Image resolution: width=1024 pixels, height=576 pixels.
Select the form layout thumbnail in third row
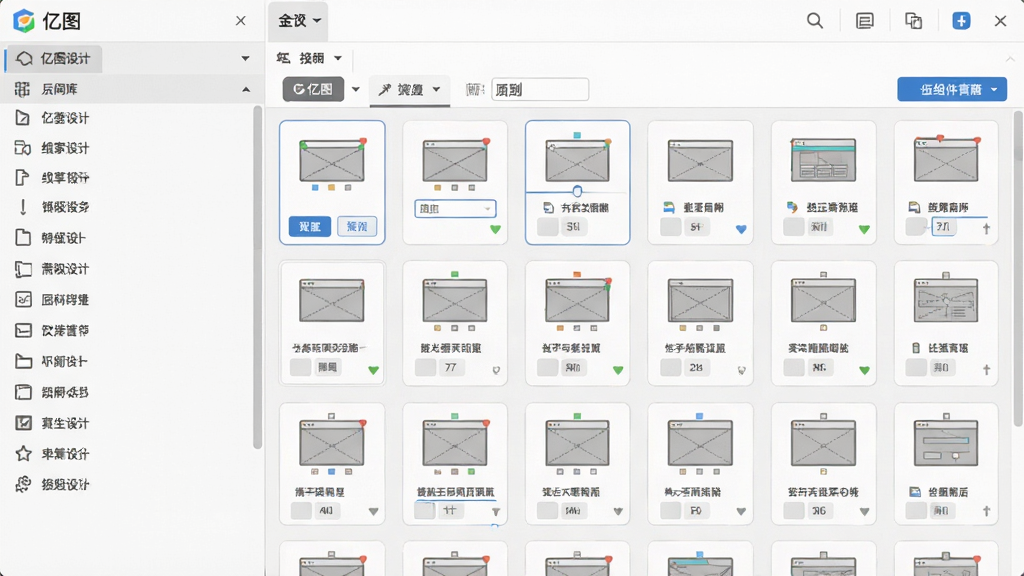[946, 443]
